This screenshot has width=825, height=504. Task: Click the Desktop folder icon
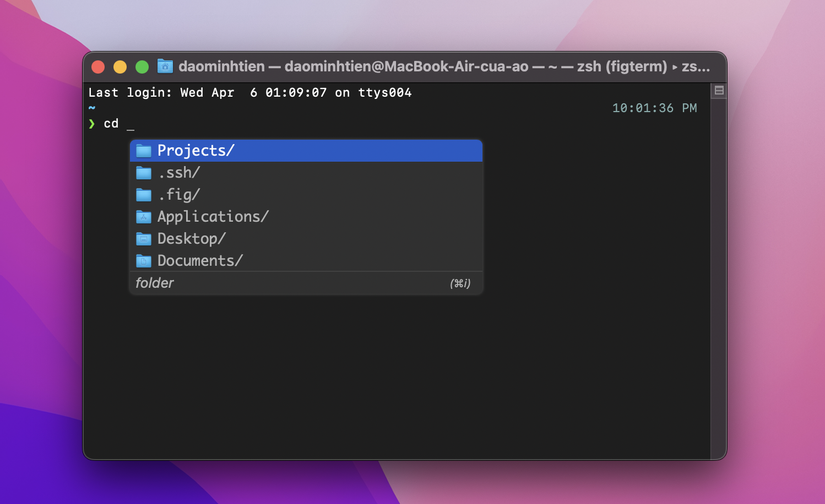tap(144, 239)
